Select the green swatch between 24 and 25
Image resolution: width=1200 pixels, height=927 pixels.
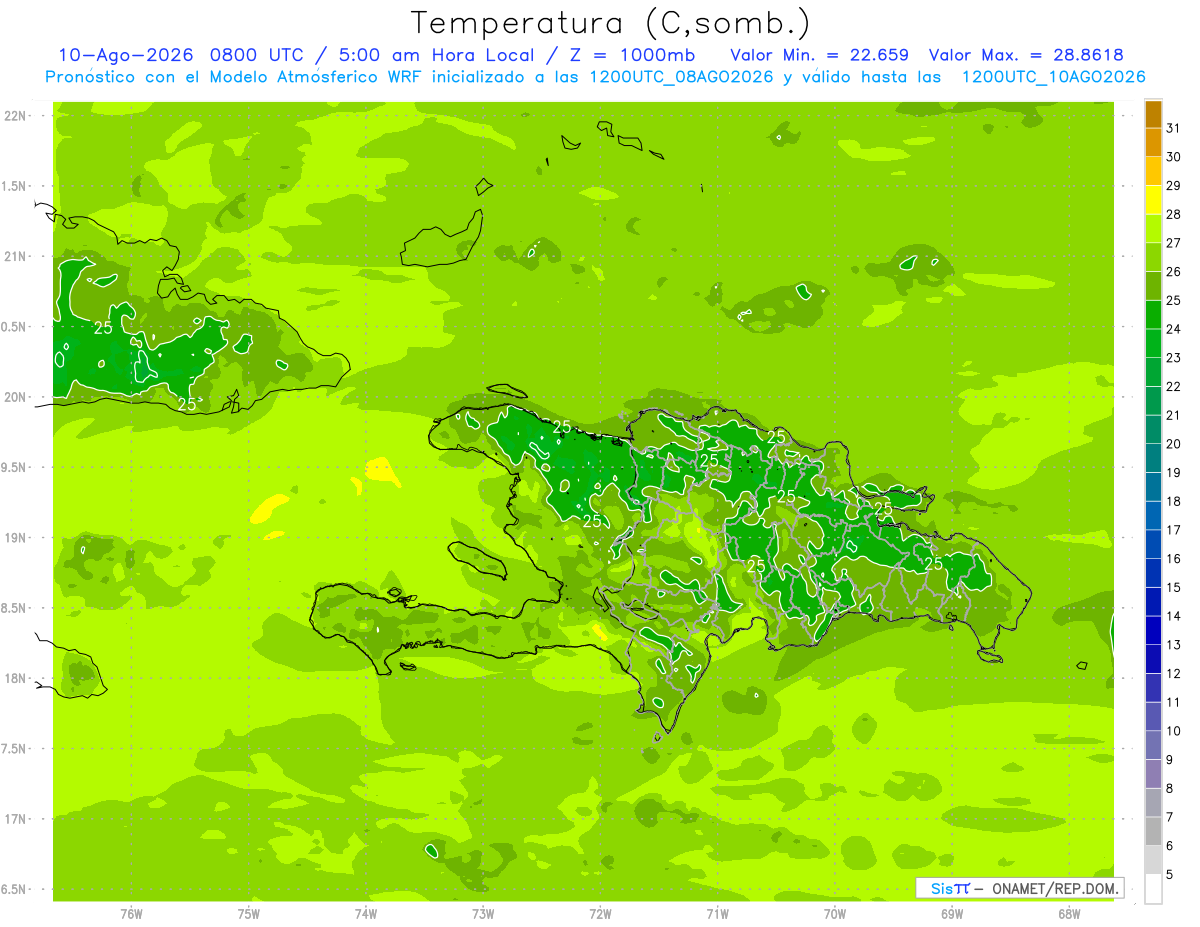(1153, 315)
